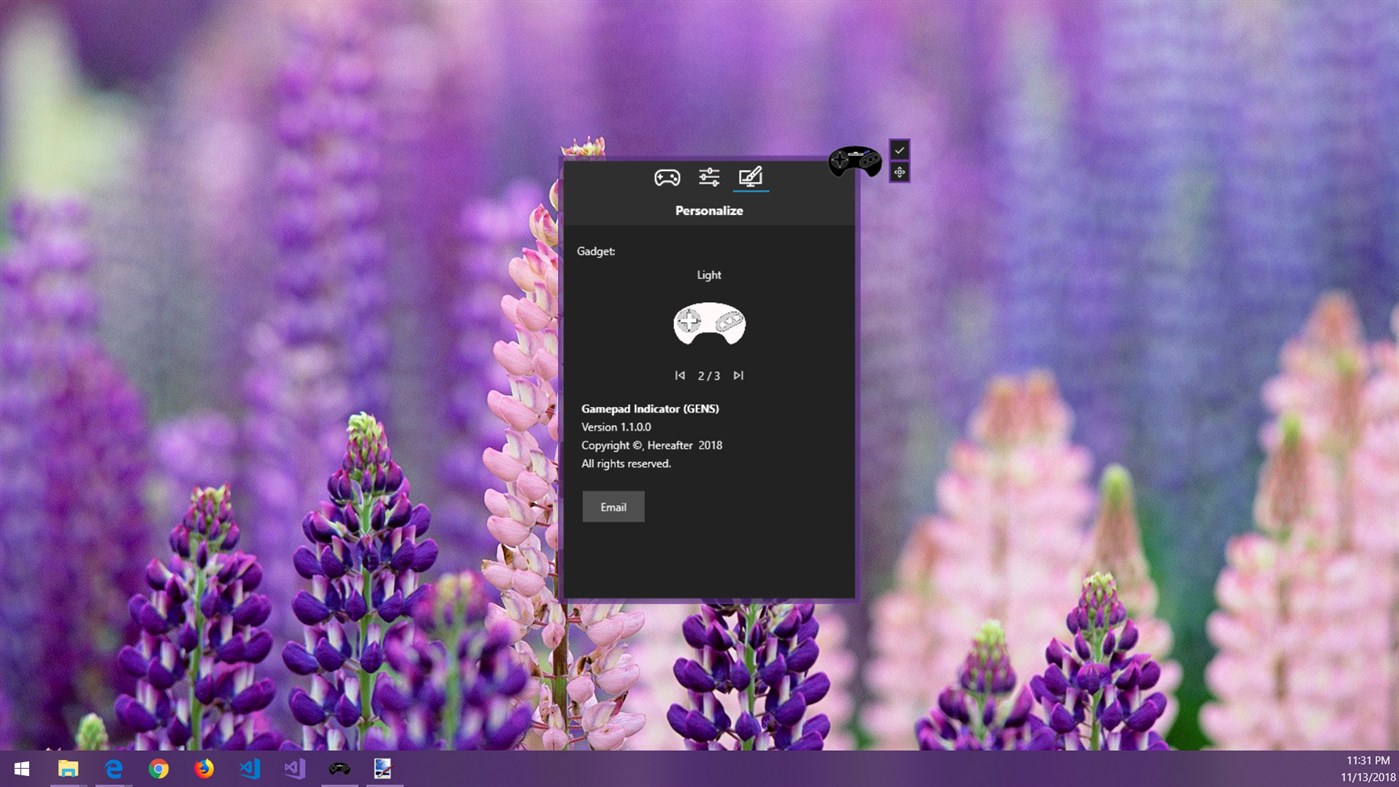The width and height of the screenshot is (1399, 787).
Task: Click the move handle icon beside the gadget
Action: click(898, 171)
